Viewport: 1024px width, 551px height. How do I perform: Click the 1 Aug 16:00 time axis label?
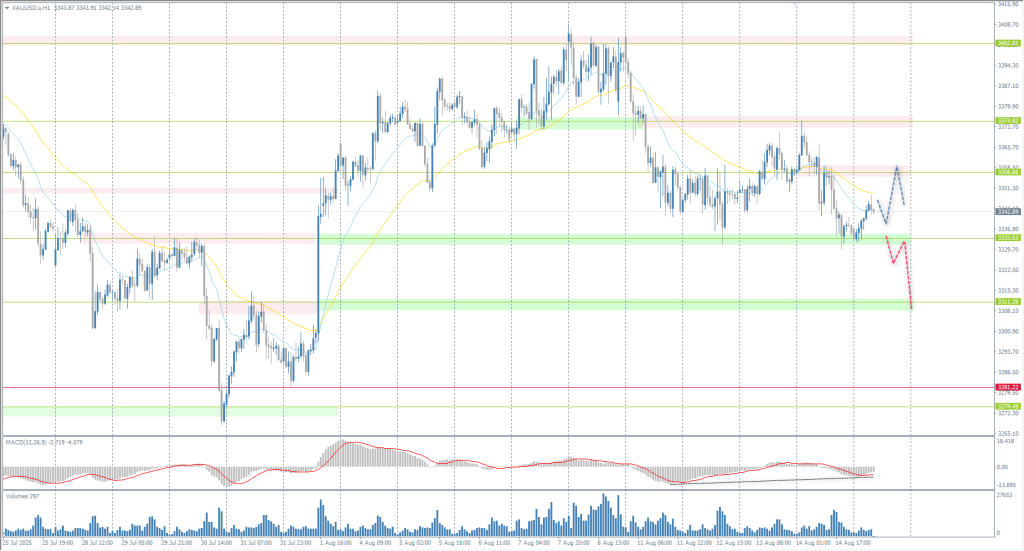click(336, 542)
